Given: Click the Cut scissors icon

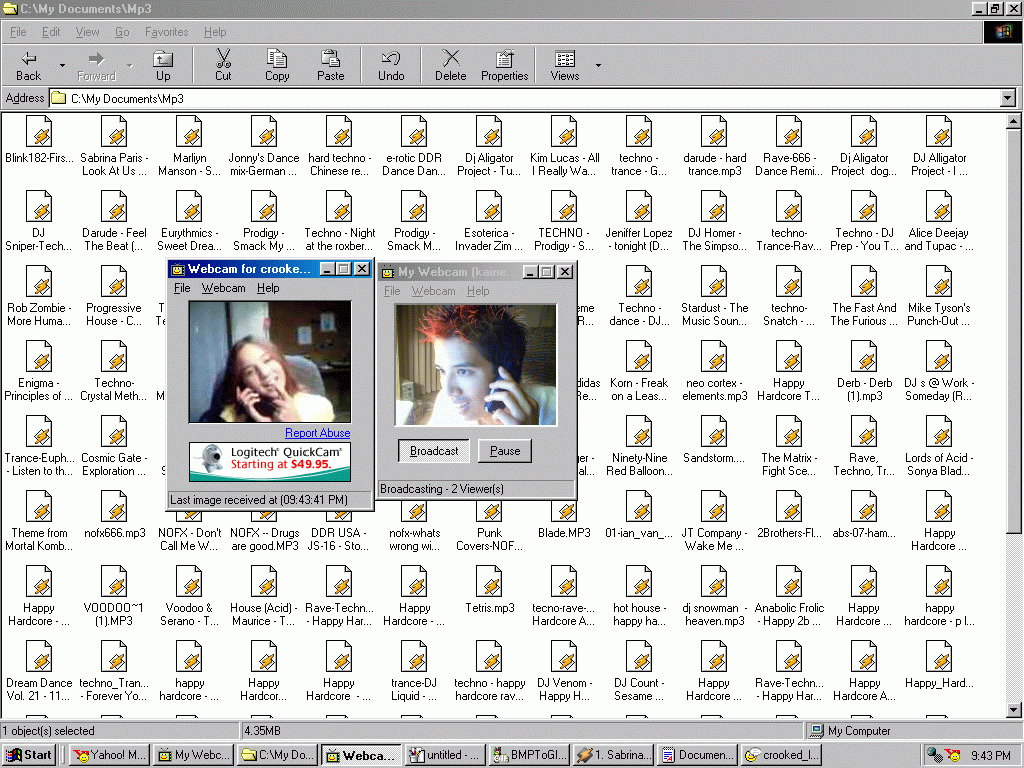Looking at the screenshot, I should click(223, 65).
